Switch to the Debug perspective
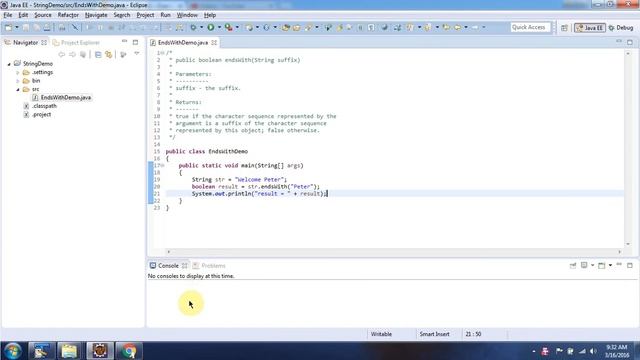The image size is (640, 360). pyautogui.click(x=621, y=28)
